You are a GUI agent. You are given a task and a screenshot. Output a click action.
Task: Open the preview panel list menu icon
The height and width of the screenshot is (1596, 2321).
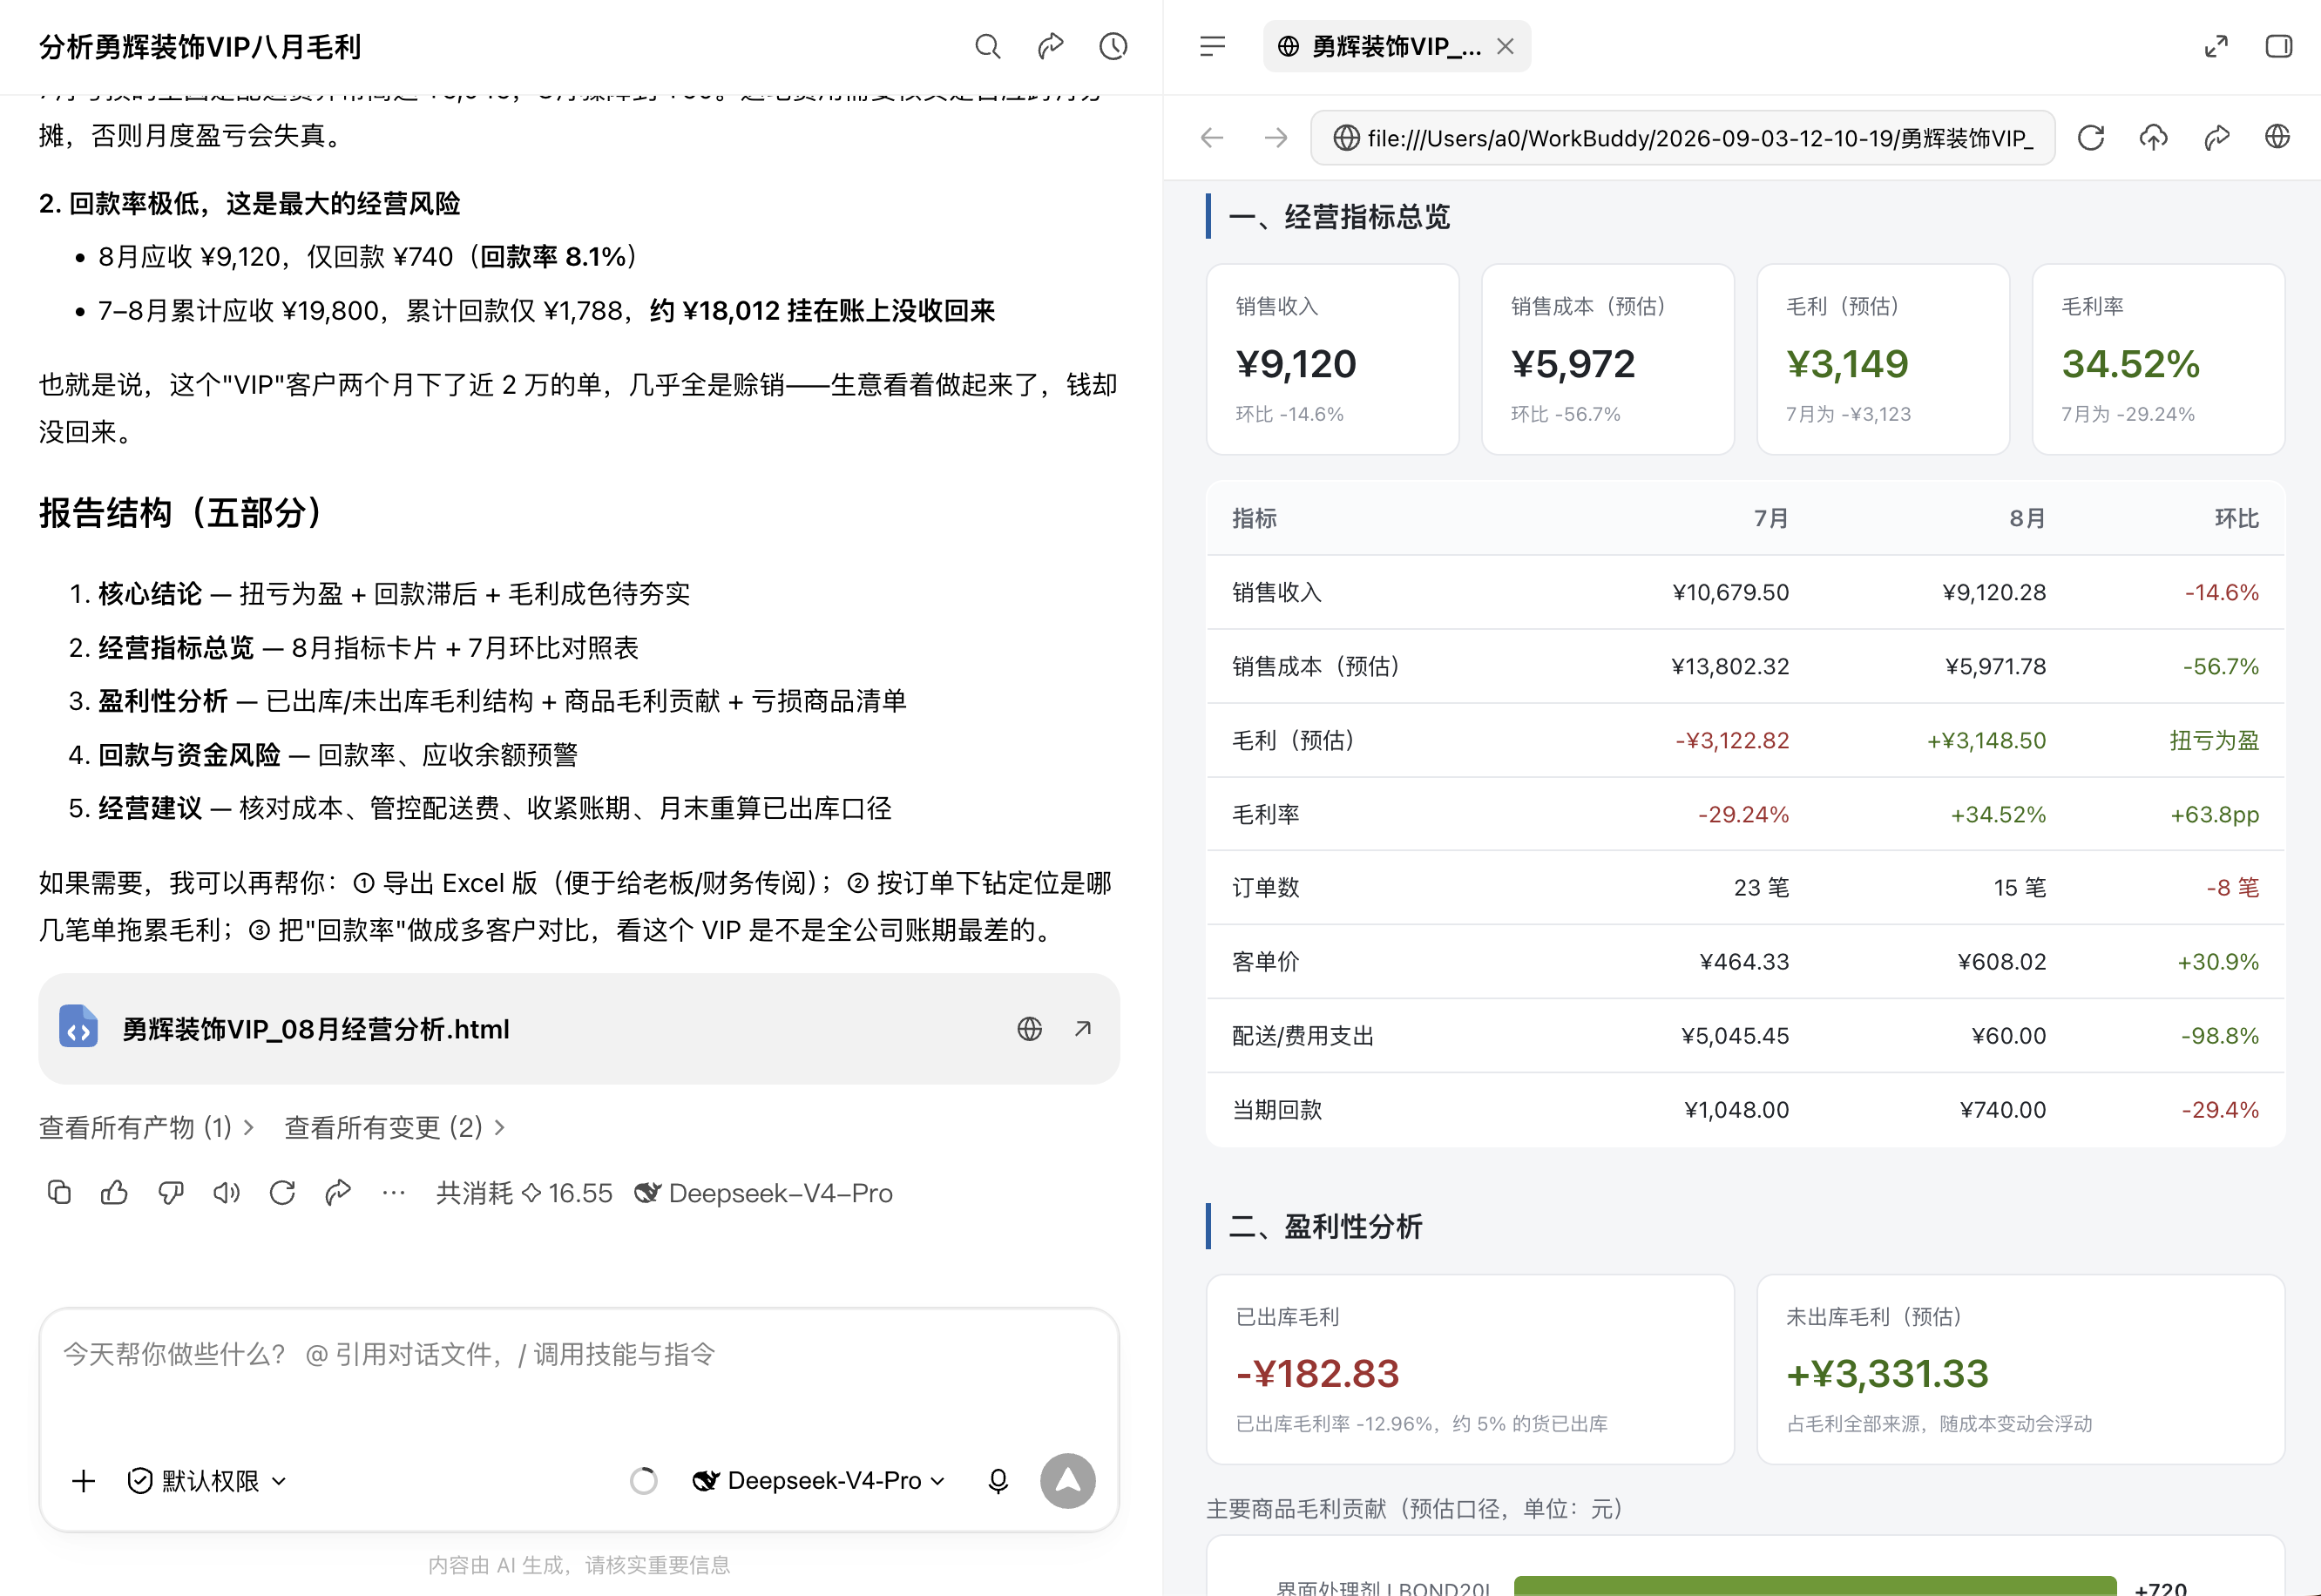tap(1212, 46)
